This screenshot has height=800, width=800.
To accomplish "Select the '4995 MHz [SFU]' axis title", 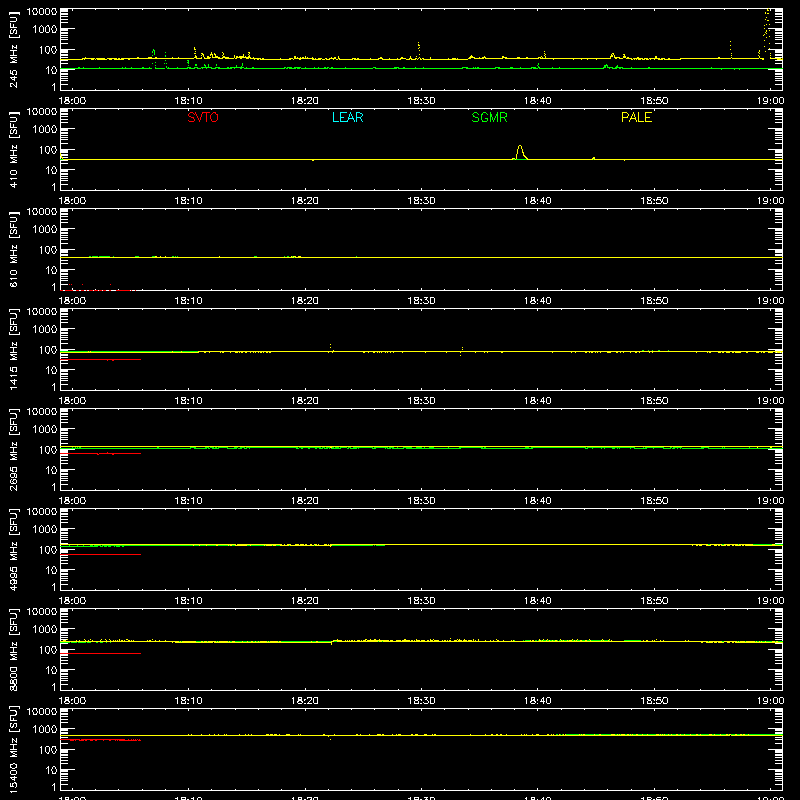I will 14,549.
